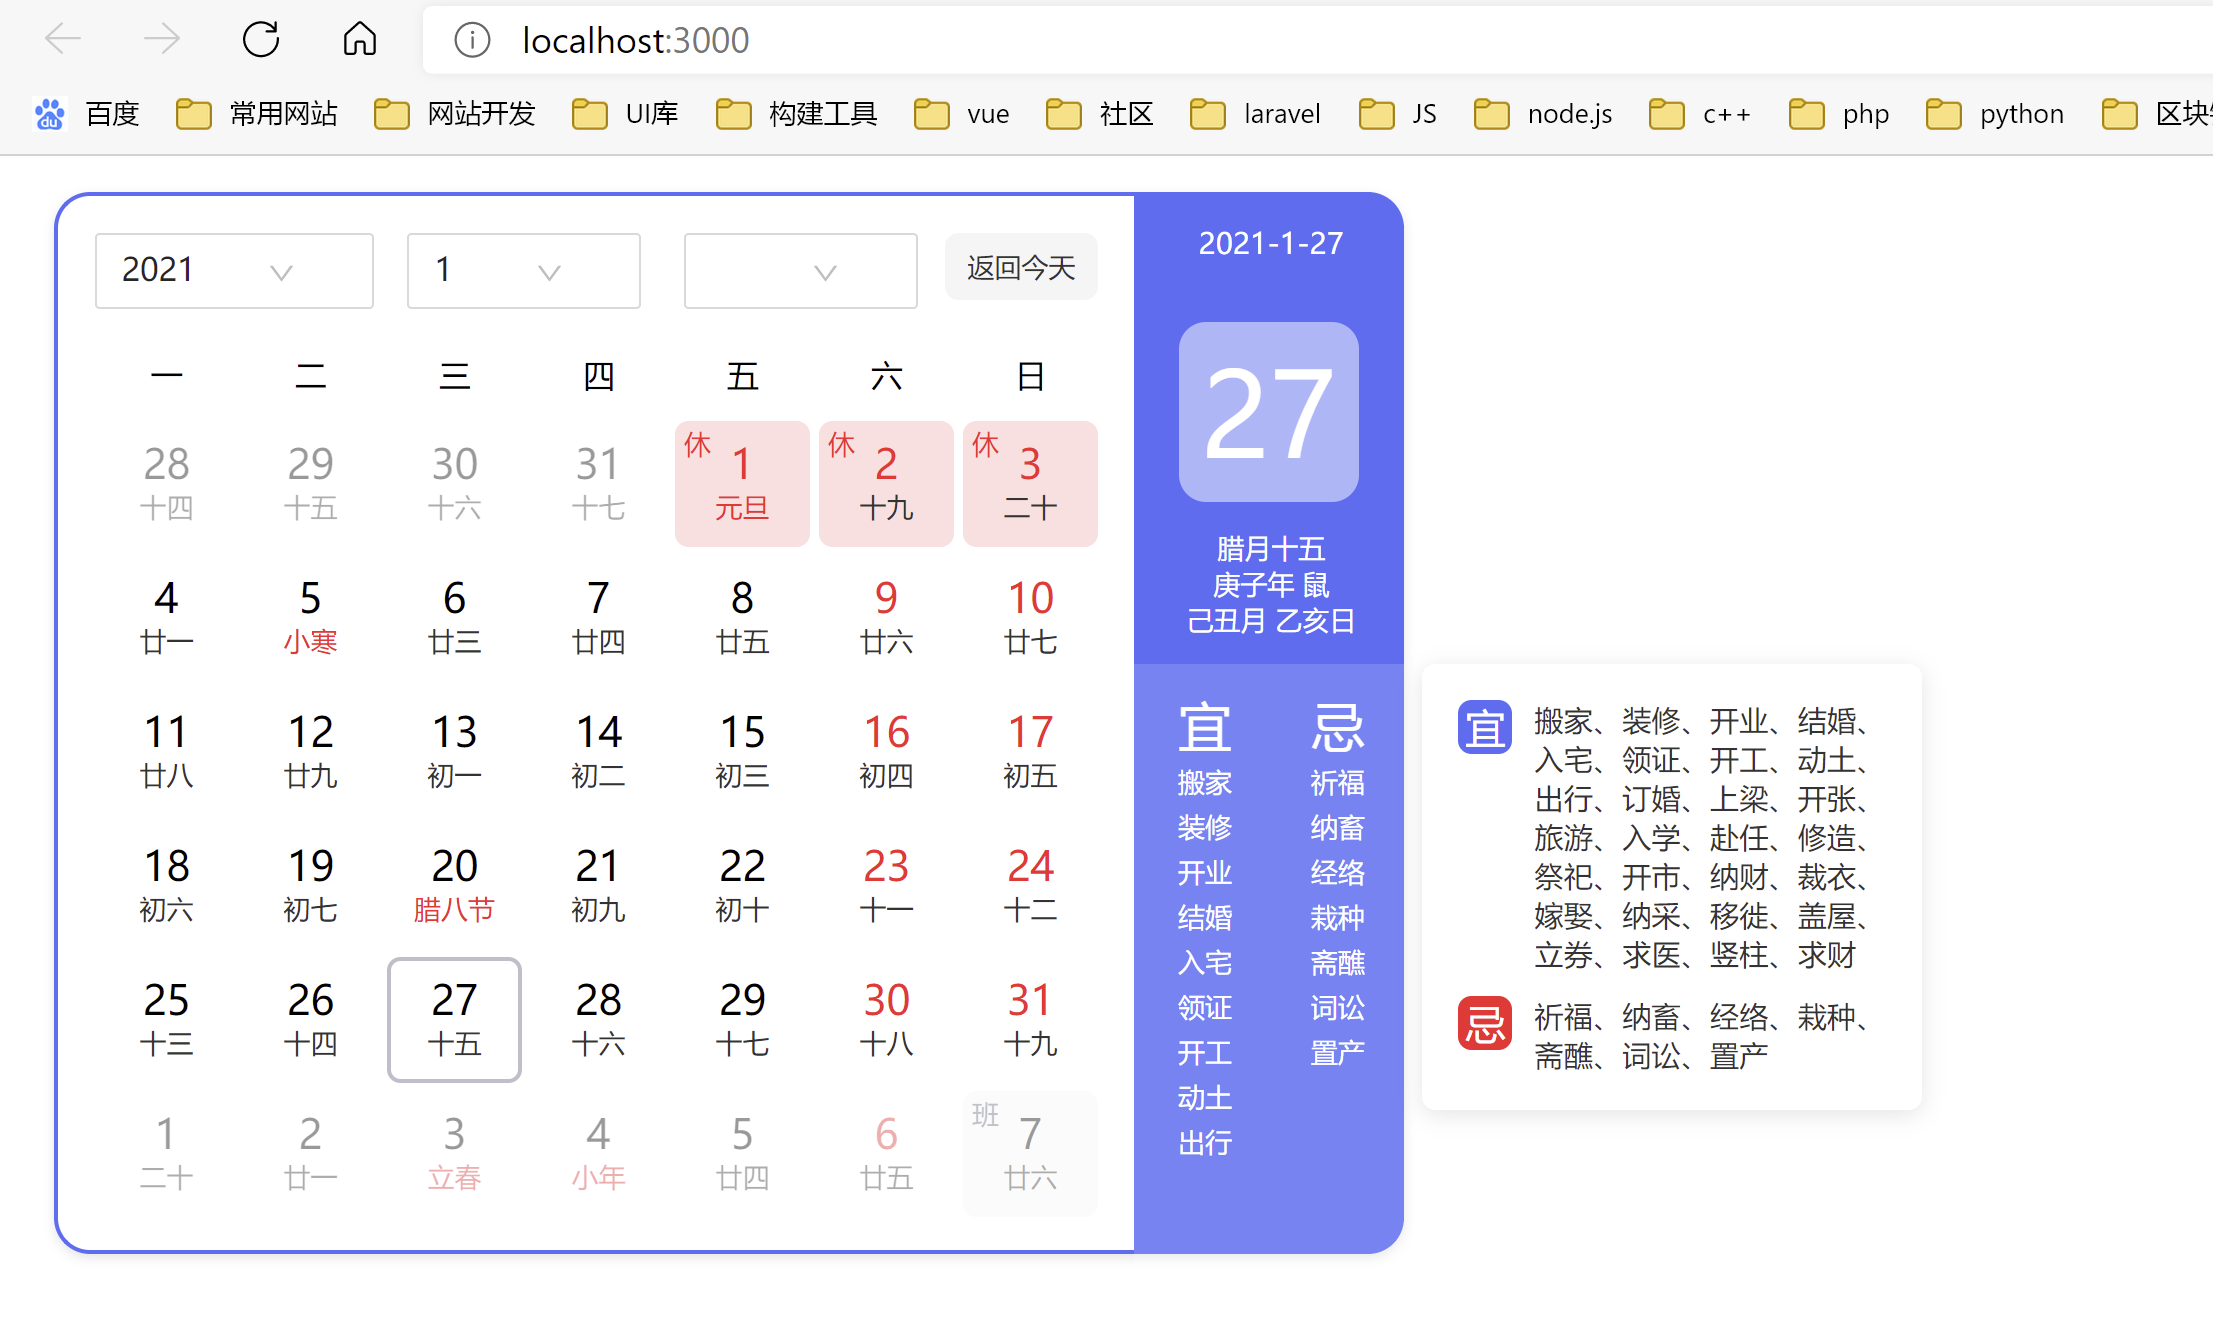Click the blue 宜 icon in details panel
The height and width of the screenshot is (1339, 2213).
point(1484,727)
